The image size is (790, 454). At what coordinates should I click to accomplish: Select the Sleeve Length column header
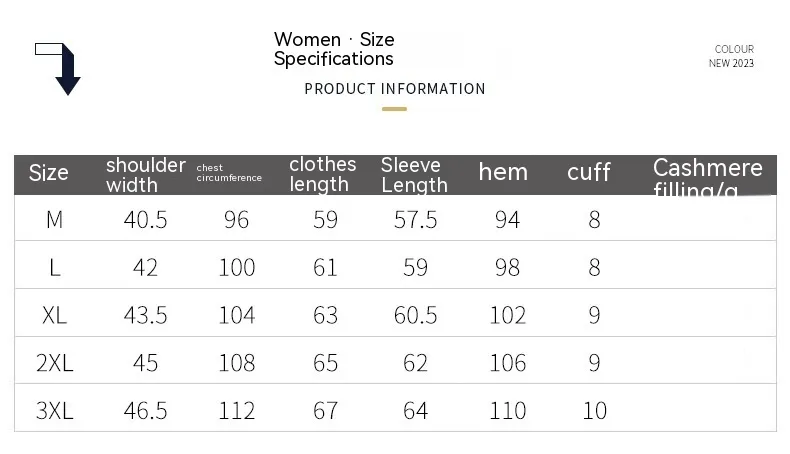click(x=414, y=174)
